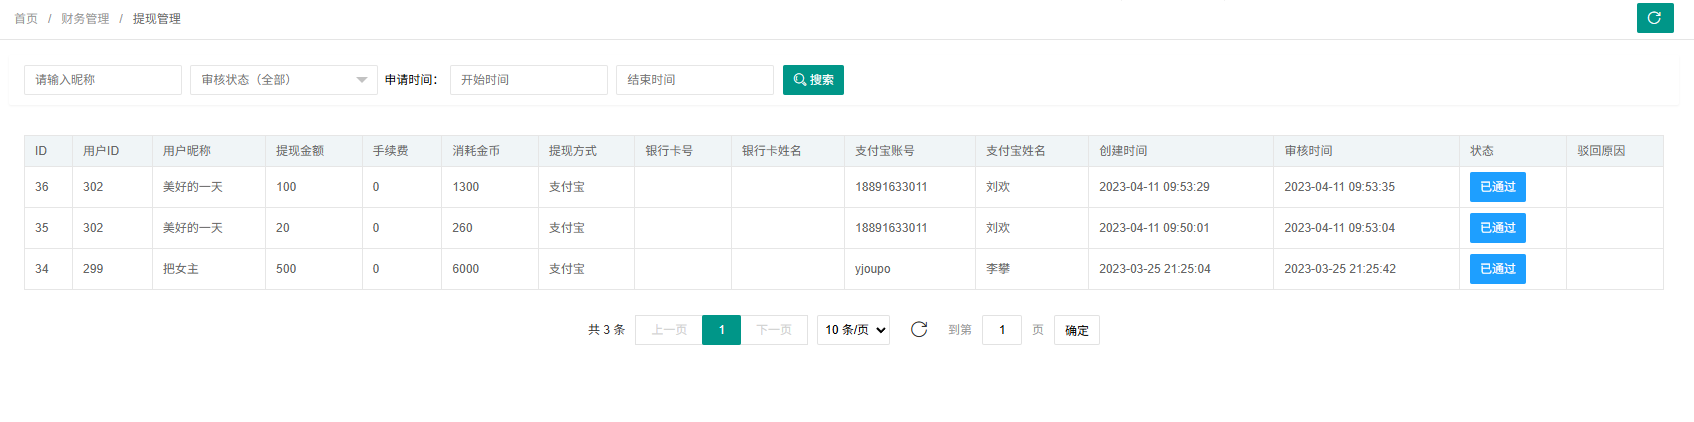Screen dimensions: 1694x422
Task: Click the jump-to page number input
Action: [x=1001, y=330]
